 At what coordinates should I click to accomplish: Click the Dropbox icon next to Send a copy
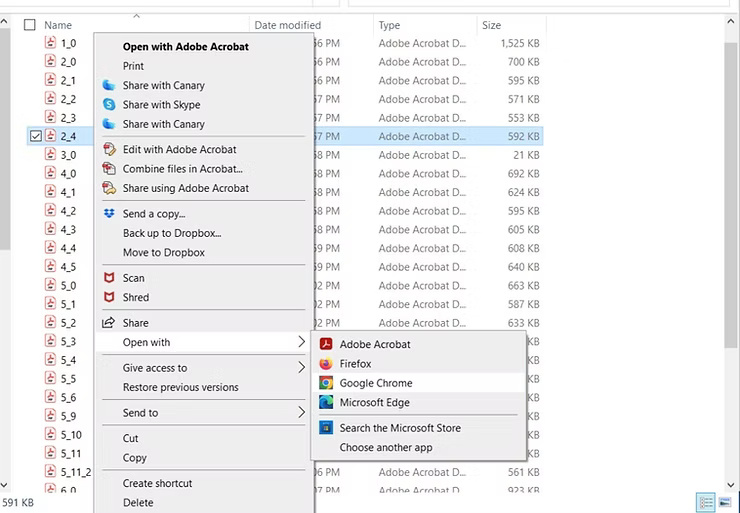click(109, 213)
